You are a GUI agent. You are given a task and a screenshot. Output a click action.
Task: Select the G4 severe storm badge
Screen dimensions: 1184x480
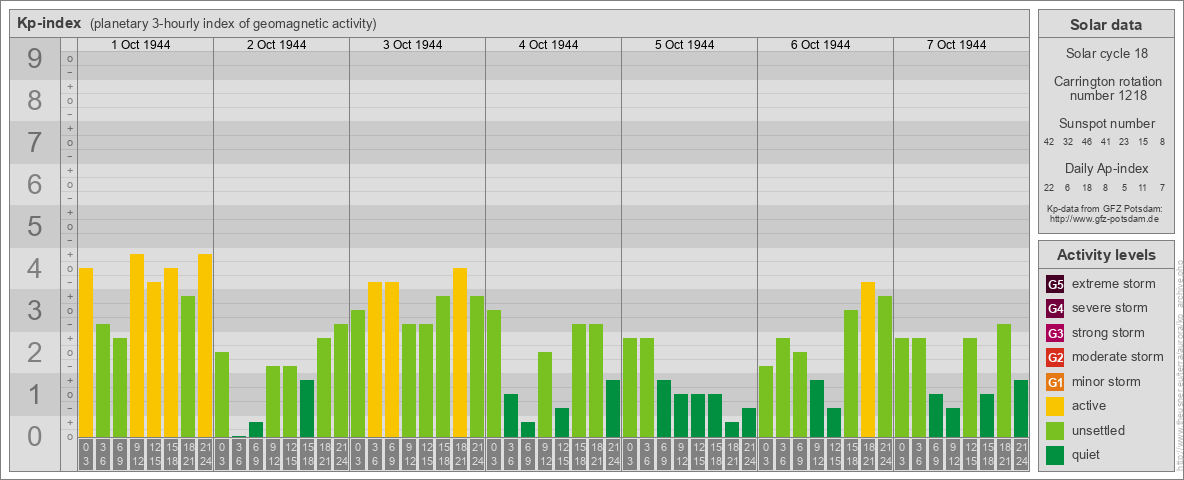(1055, 308)
